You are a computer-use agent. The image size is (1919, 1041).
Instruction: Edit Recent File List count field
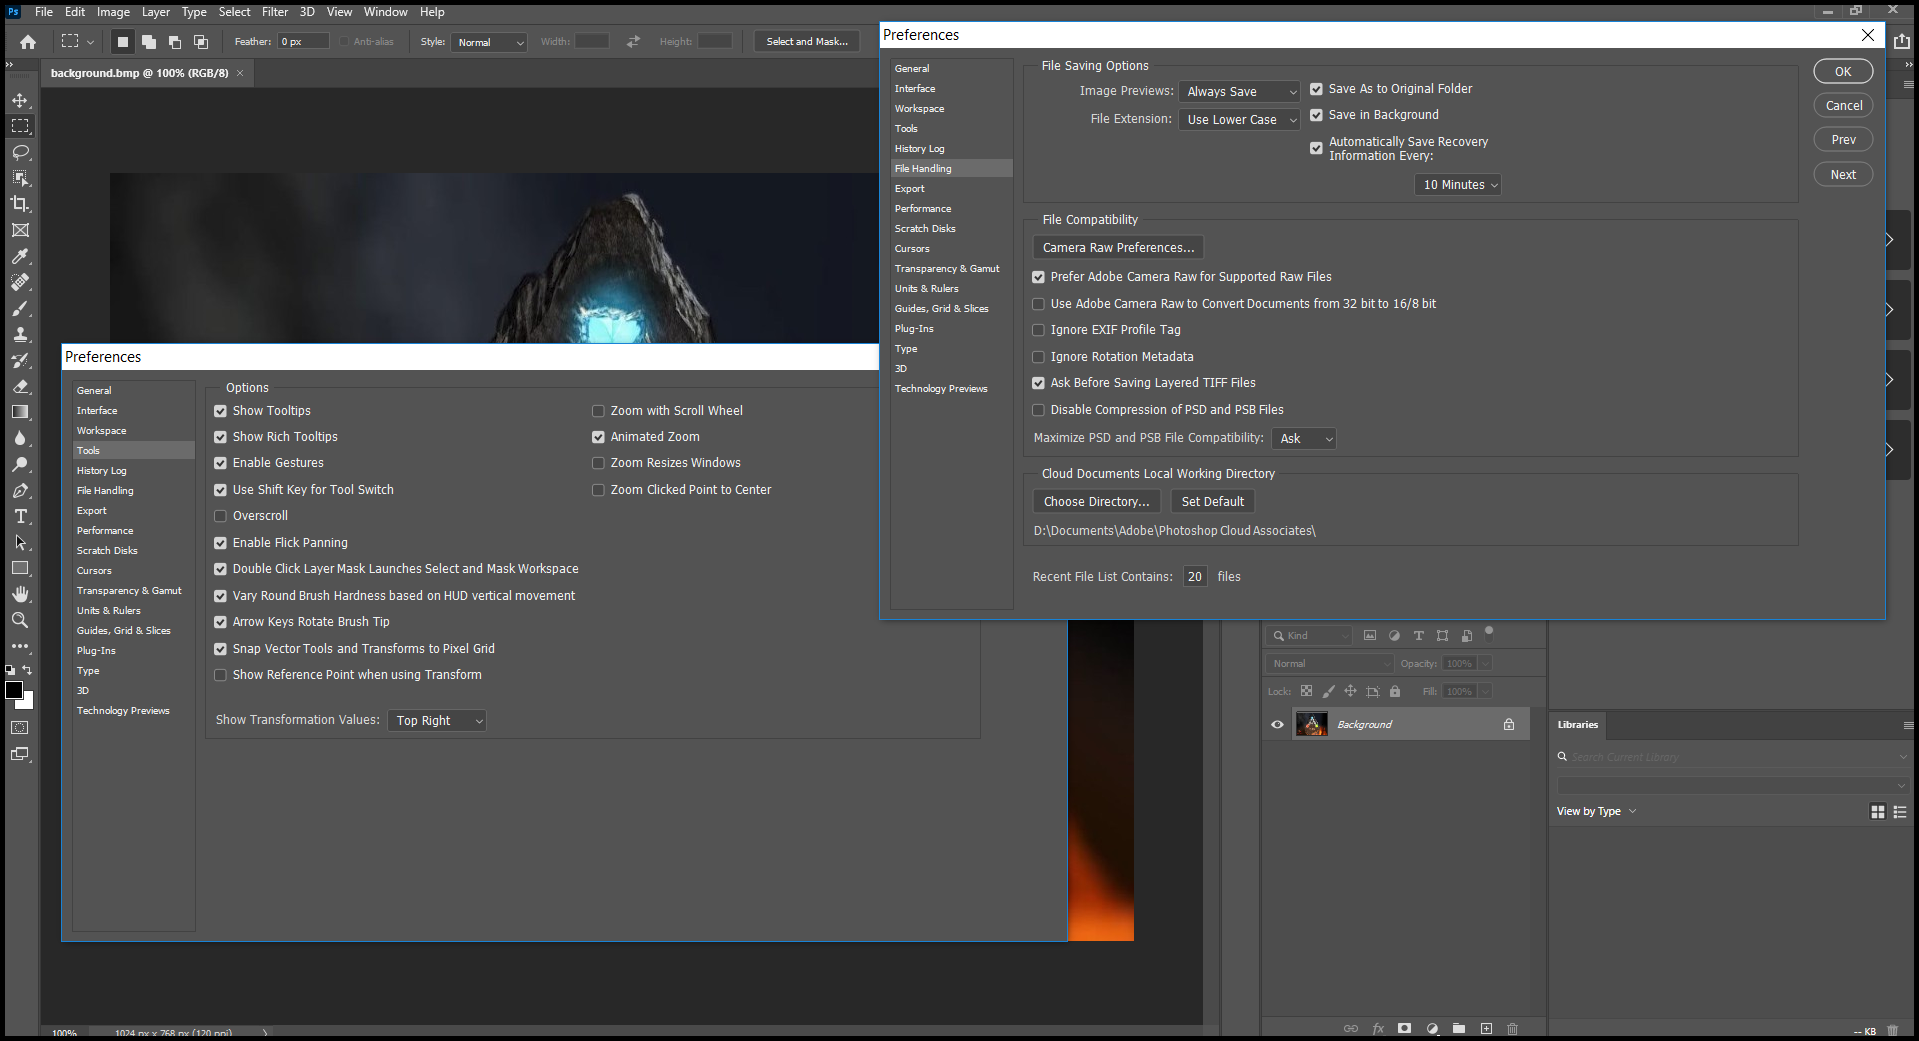point(1194,577)
